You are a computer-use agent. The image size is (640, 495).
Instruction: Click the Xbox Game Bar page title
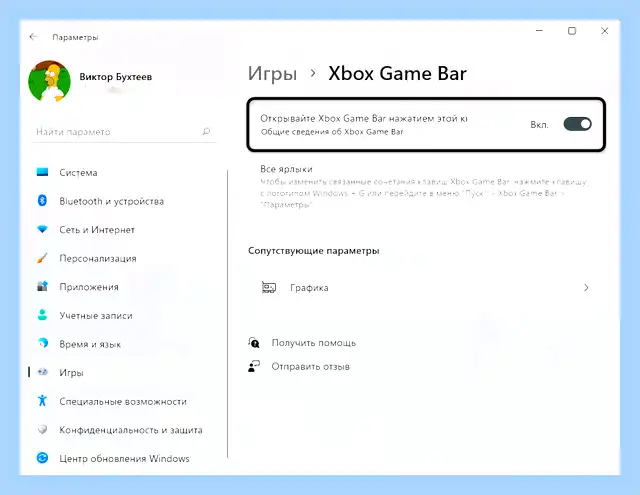397,74
